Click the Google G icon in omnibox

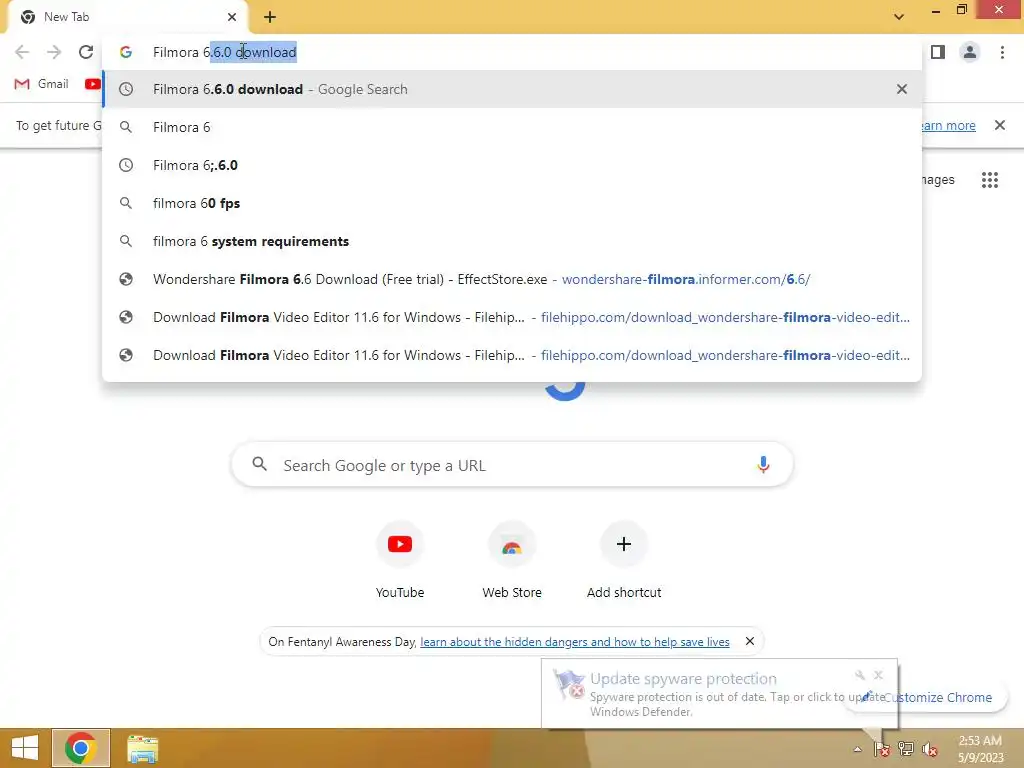click(126, 52)
